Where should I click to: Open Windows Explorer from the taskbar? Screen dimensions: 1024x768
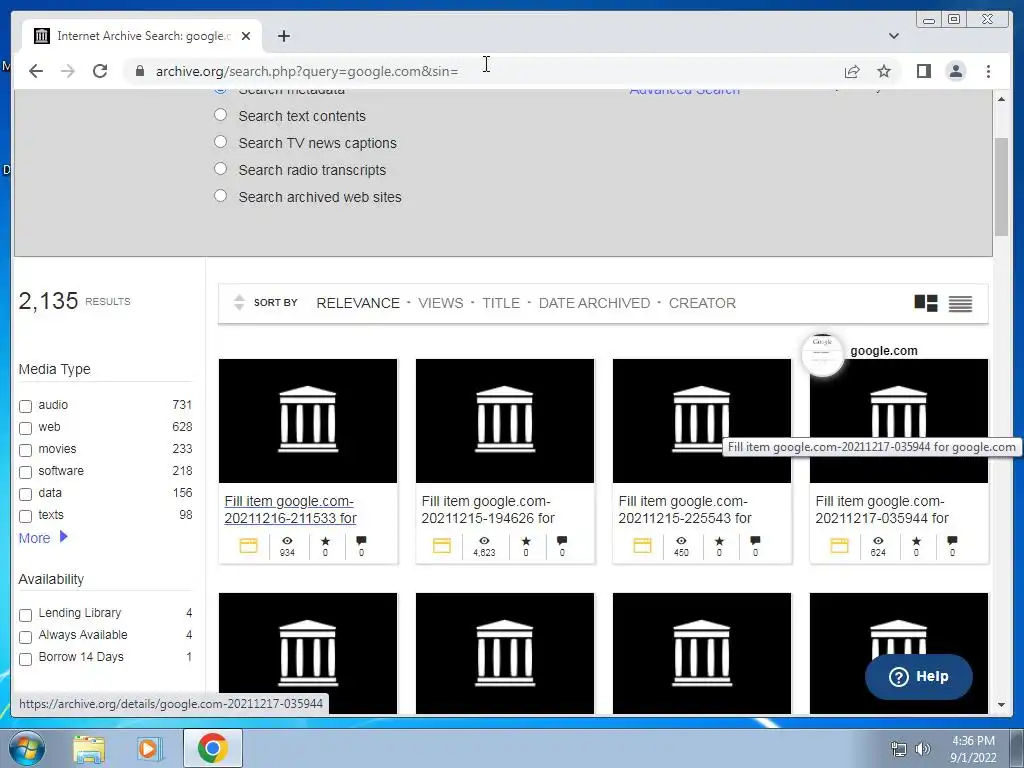[x=89, y=748]
